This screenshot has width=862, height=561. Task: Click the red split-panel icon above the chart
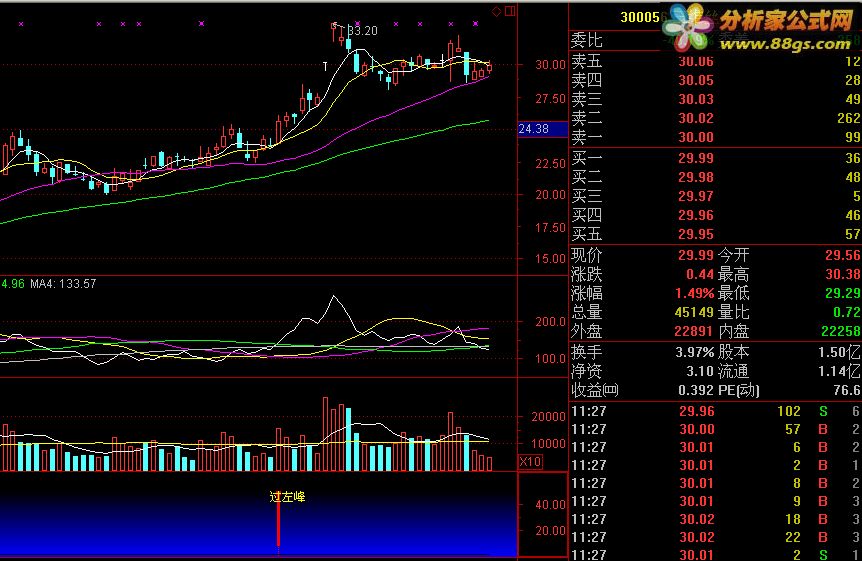[510, 11]
